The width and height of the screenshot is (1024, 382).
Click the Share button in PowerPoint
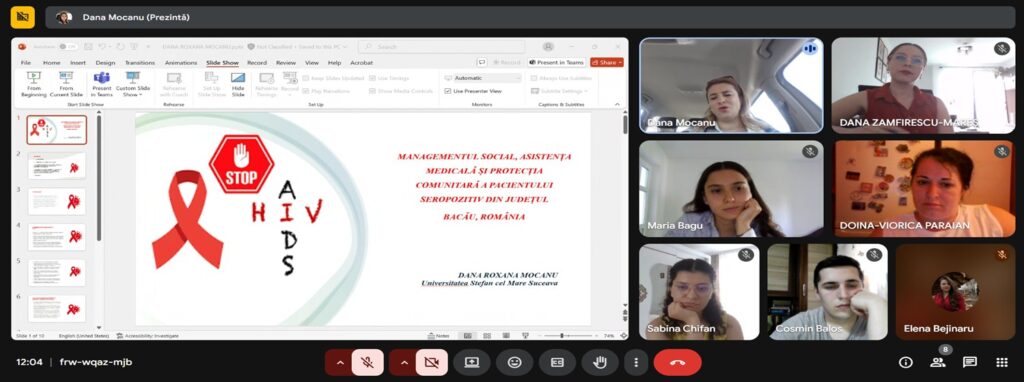coord(607,63)
